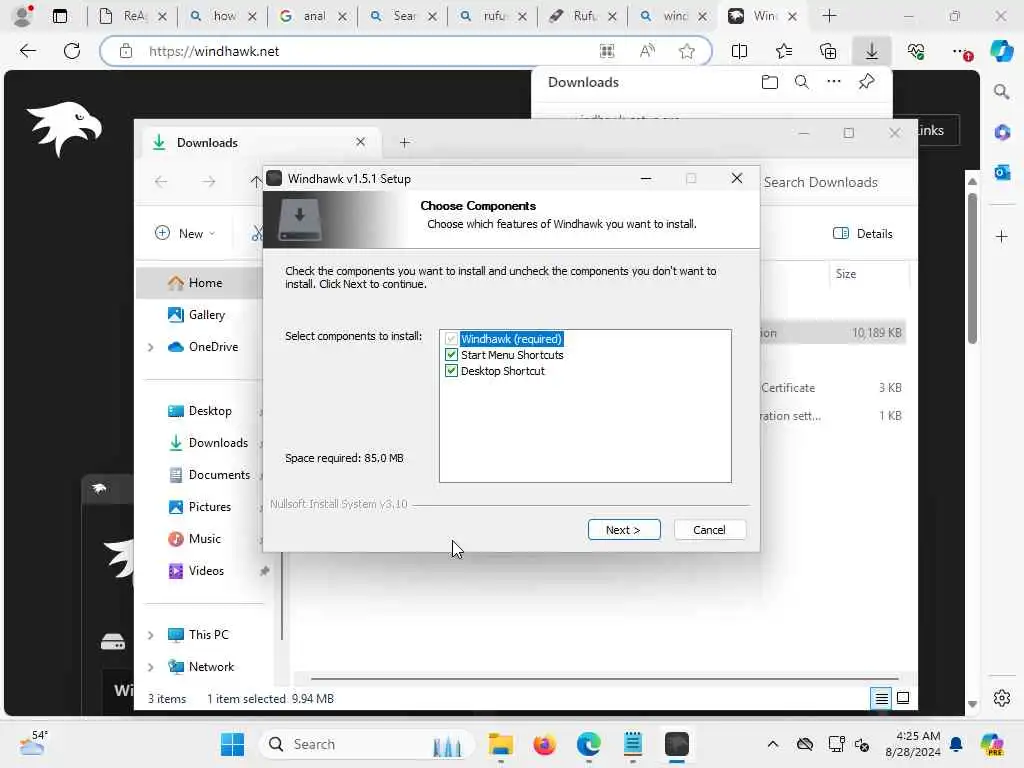
Task: Open the Windows Start menu
Action: coord(232,744)
